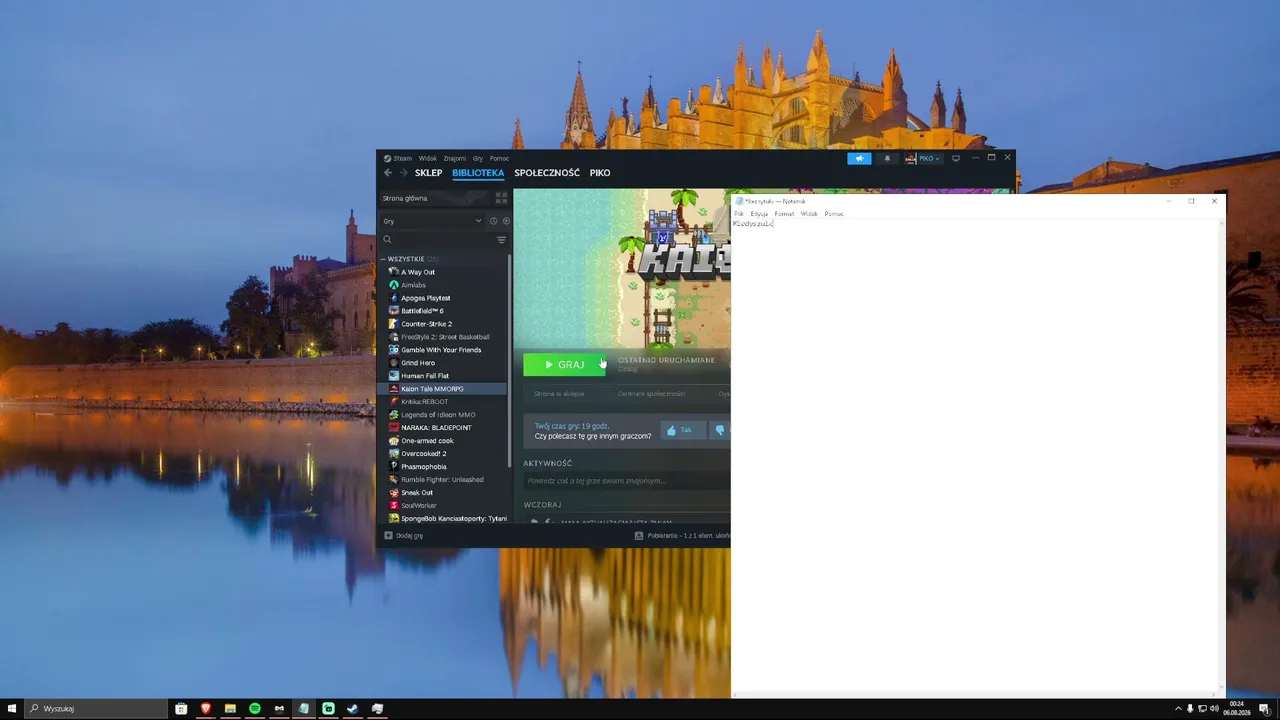Open Steam announcements megaphone button
This screenshot has width=1280, height=720.
pyautogui.click(x=859, y=158)
